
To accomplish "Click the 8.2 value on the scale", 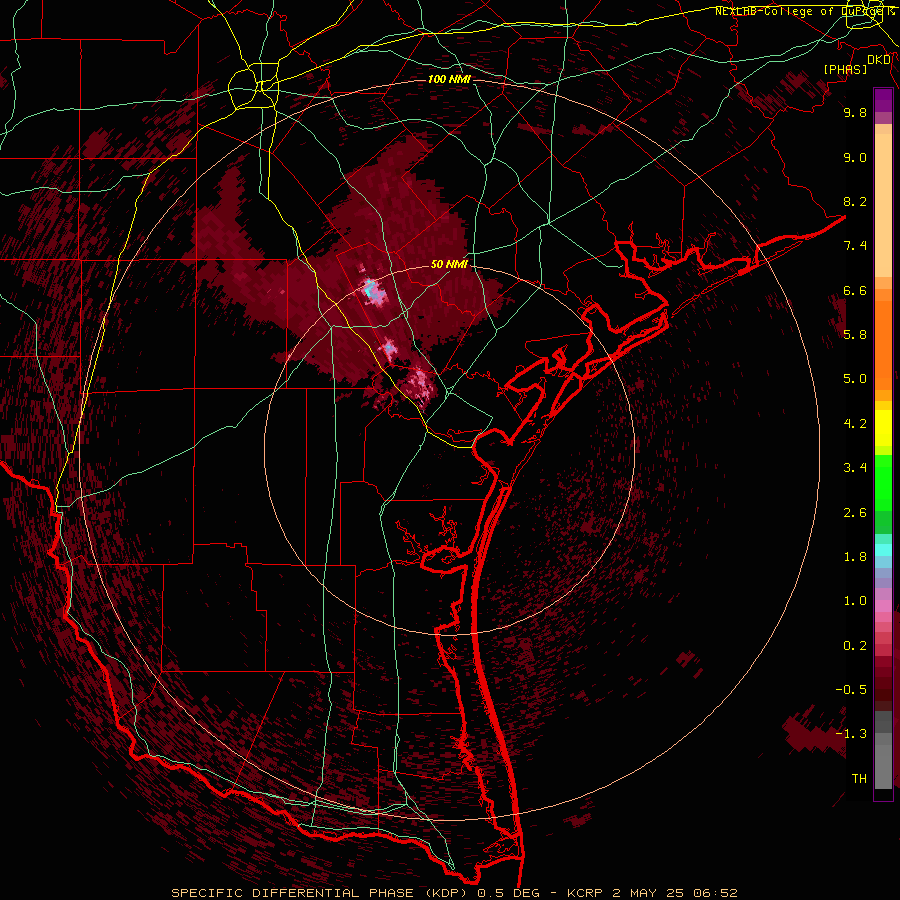I will [855, 201].
